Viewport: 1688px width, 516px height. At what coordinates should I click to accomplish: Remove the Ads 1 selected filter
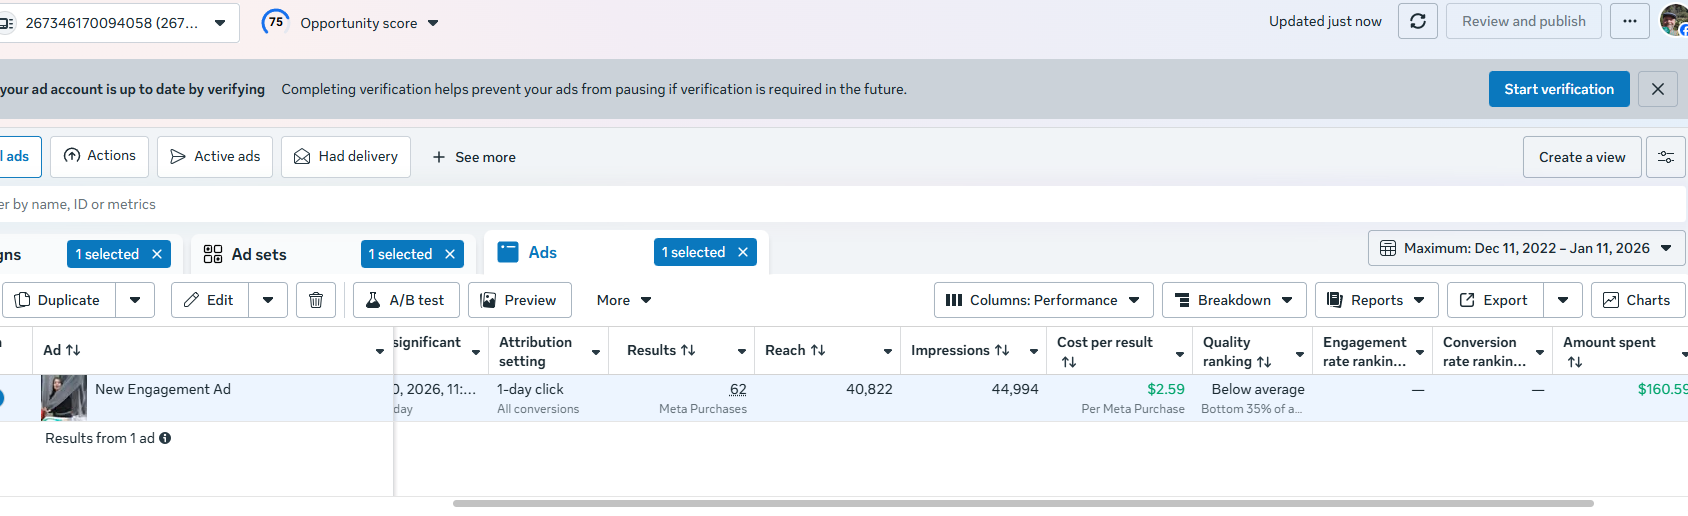coord(743,253)
